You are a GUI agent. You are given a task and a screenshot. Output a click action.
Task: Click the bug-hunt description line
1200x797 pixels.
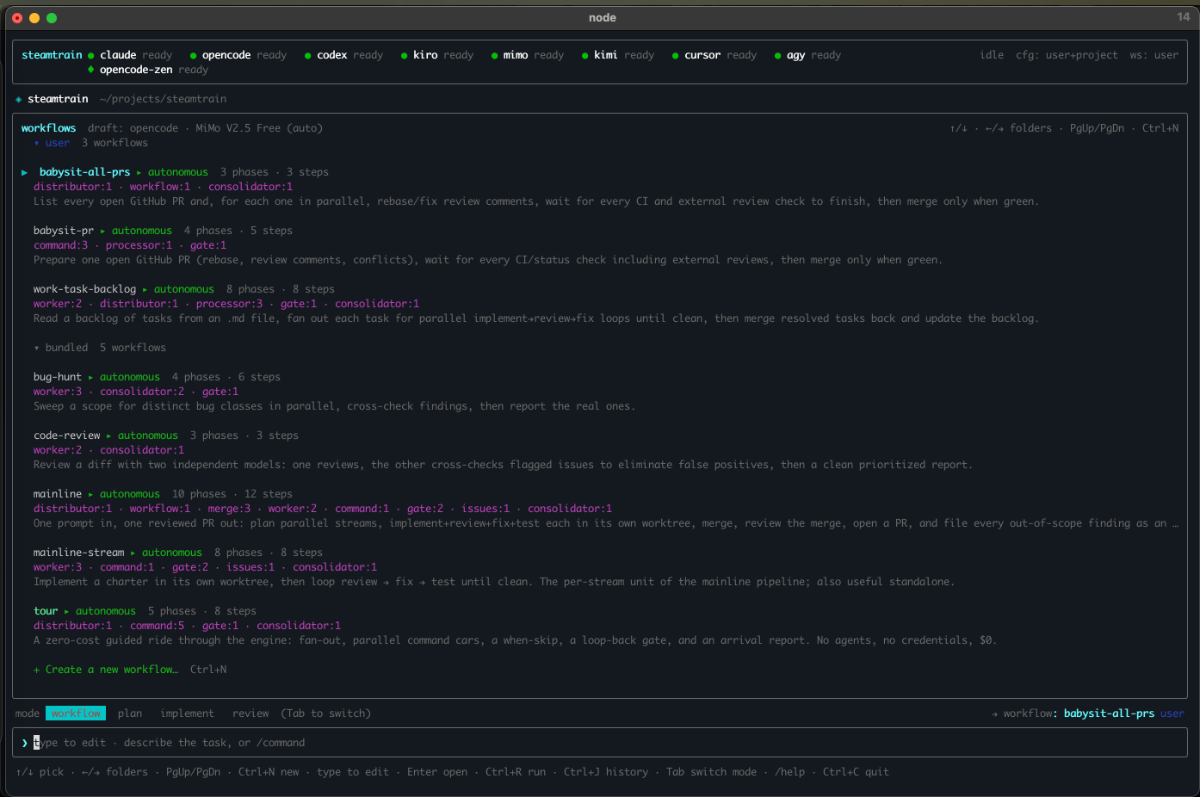coord(334,406)
